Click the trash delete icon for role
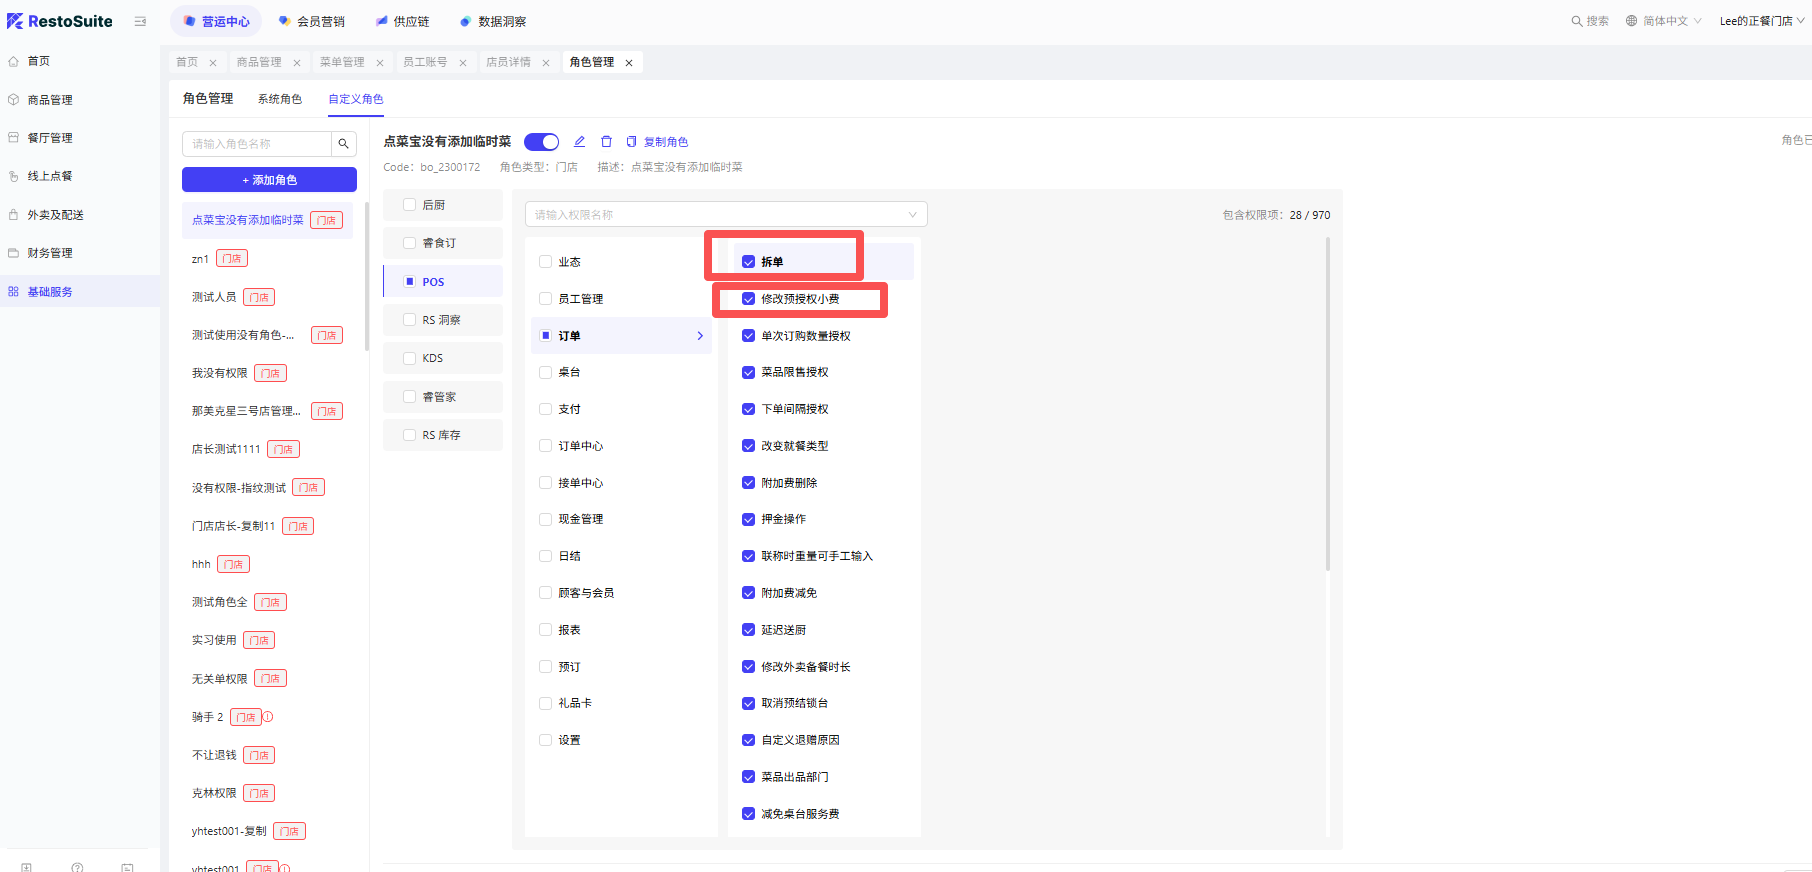1812x872 pixels. tap(606, 142)
